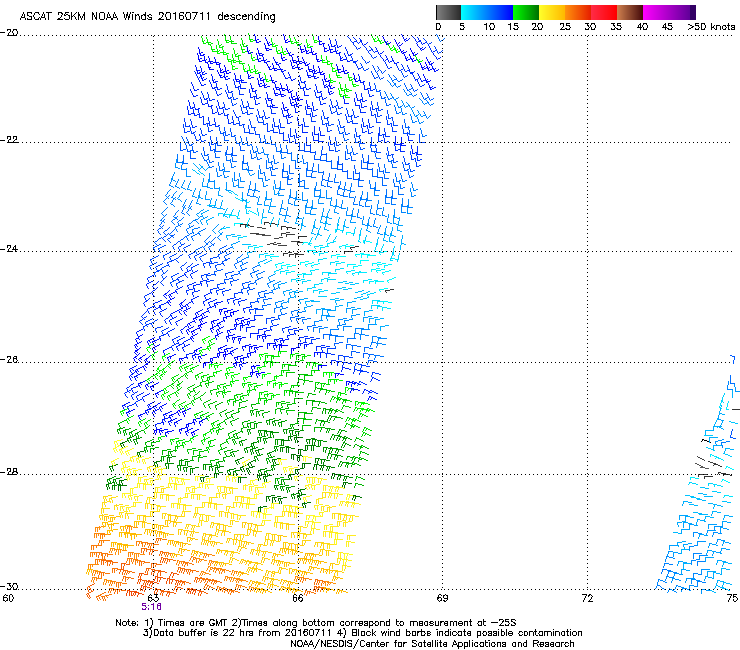The height and width of the screenshot is (650, 740).
Task: Click the yellow 20-25 knots legend swatch
Action: pyautogui.click(x=552, y=12)
